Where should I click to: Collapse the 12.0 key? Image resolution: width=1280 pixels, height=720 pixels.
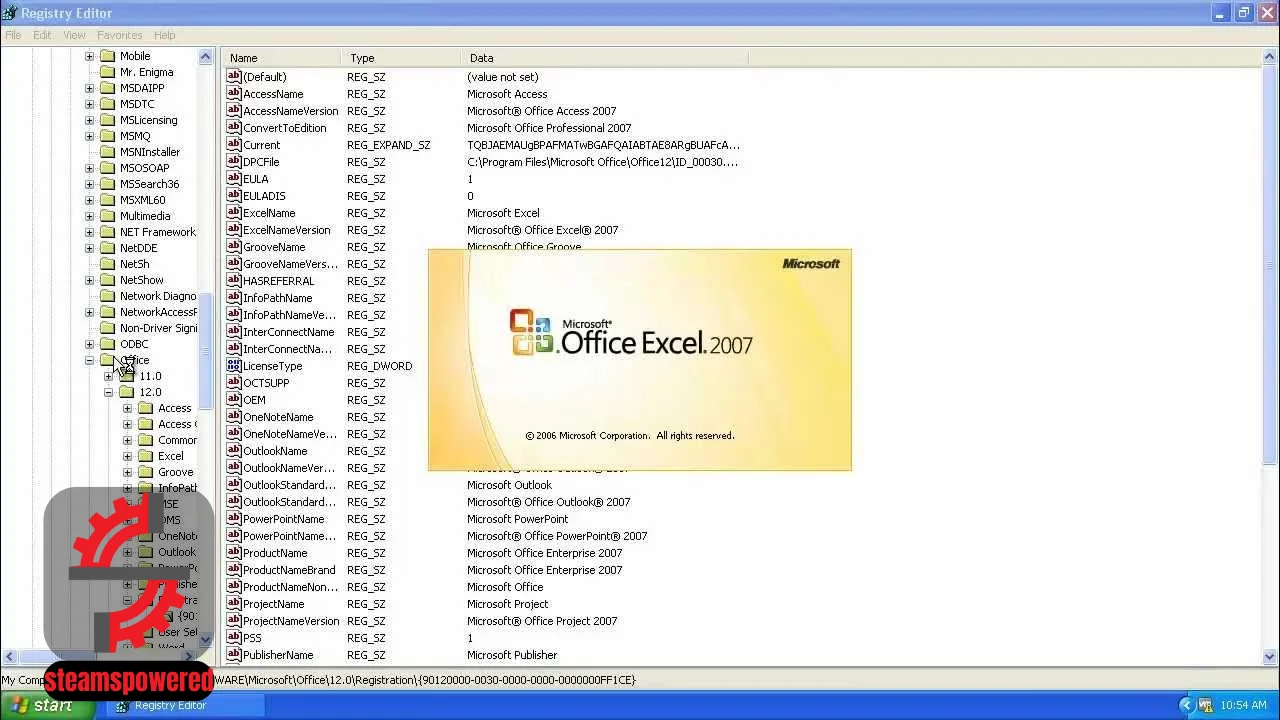tap(108, 392)
